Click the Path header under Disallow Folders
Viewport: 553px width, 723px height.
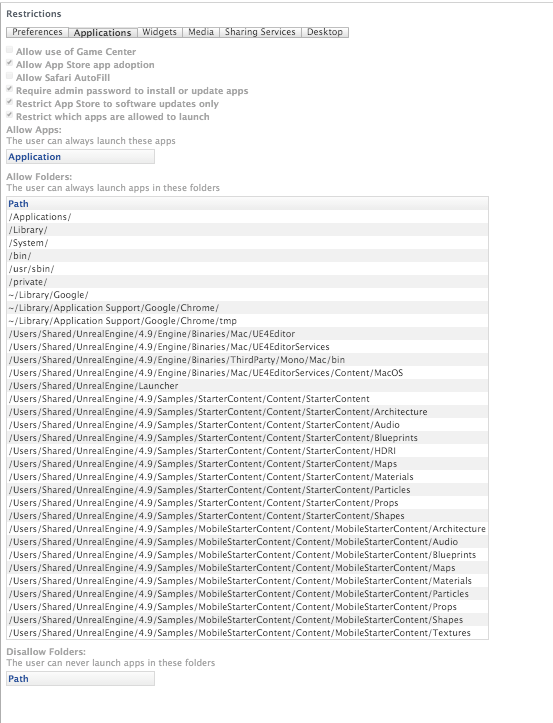click(80, 679)
